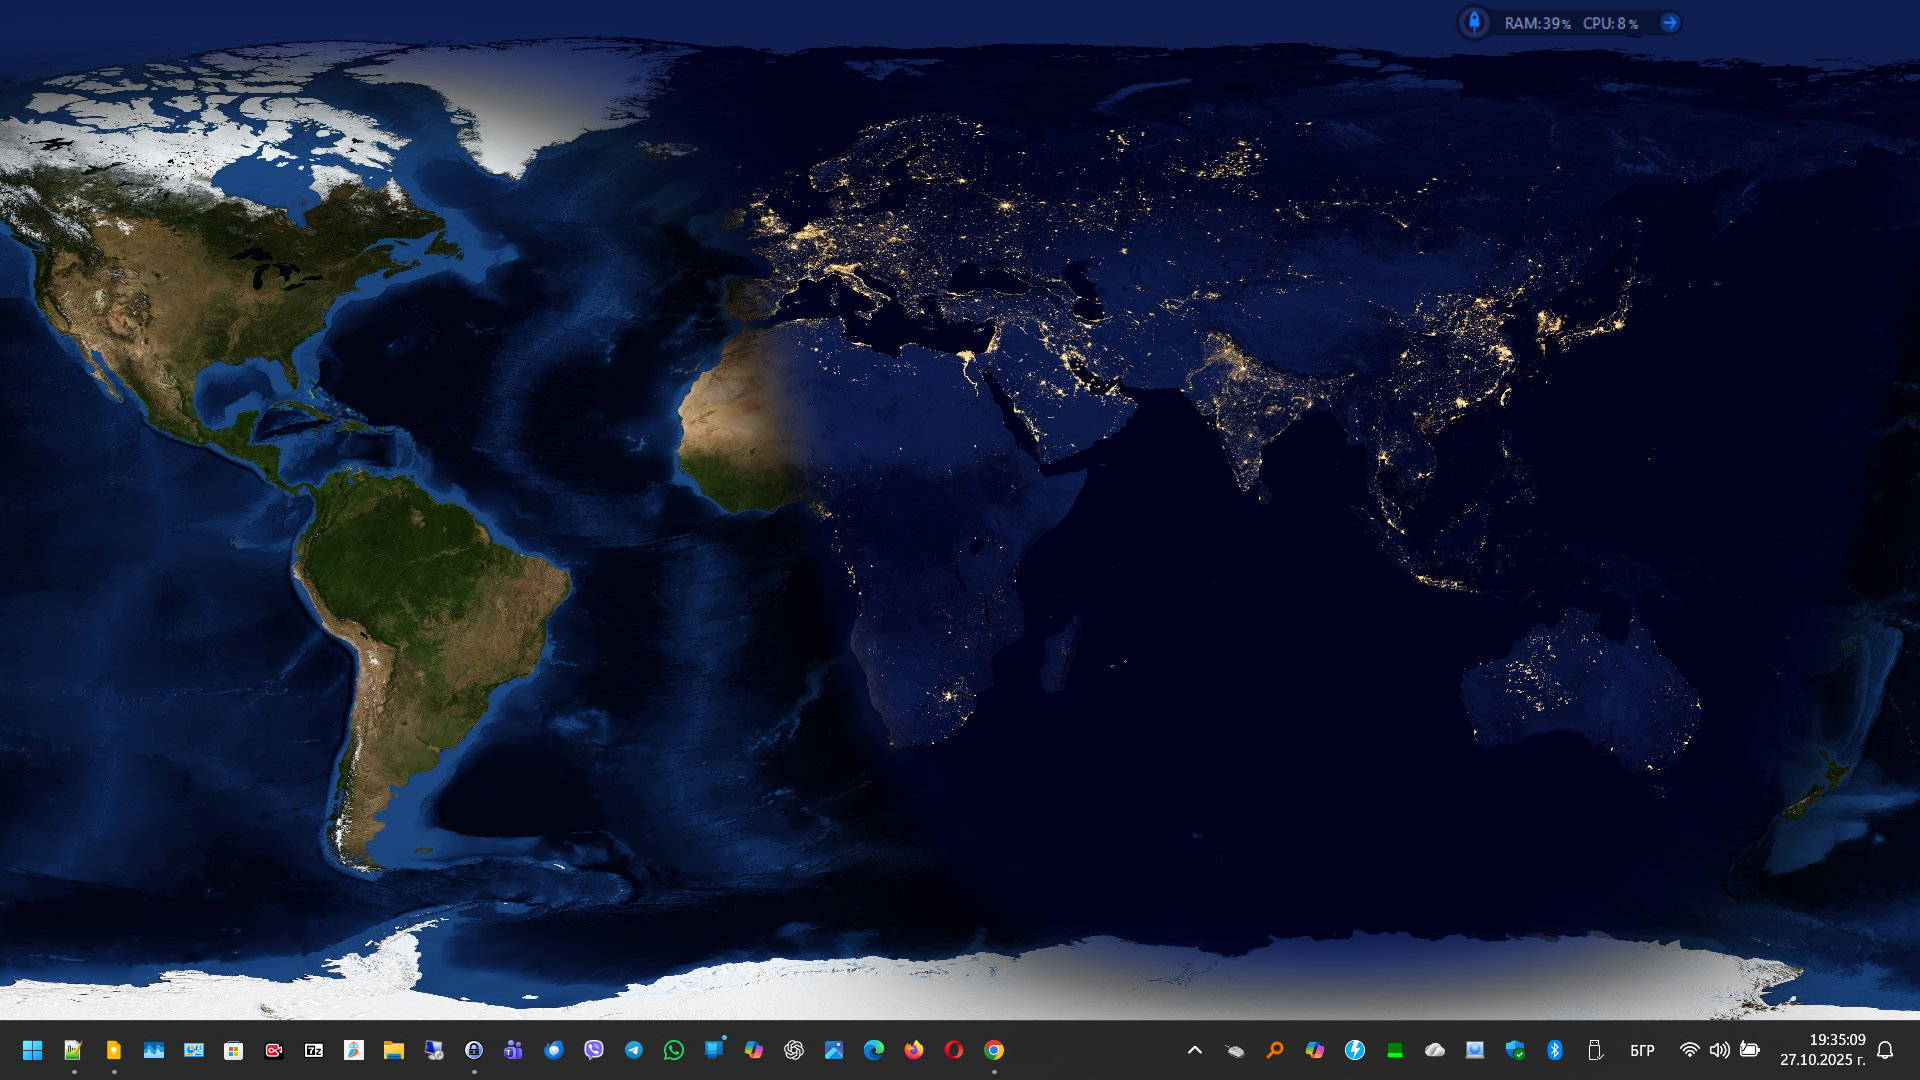Open the Windows Start menu

pyautogui.click(x=32, y=1050)
